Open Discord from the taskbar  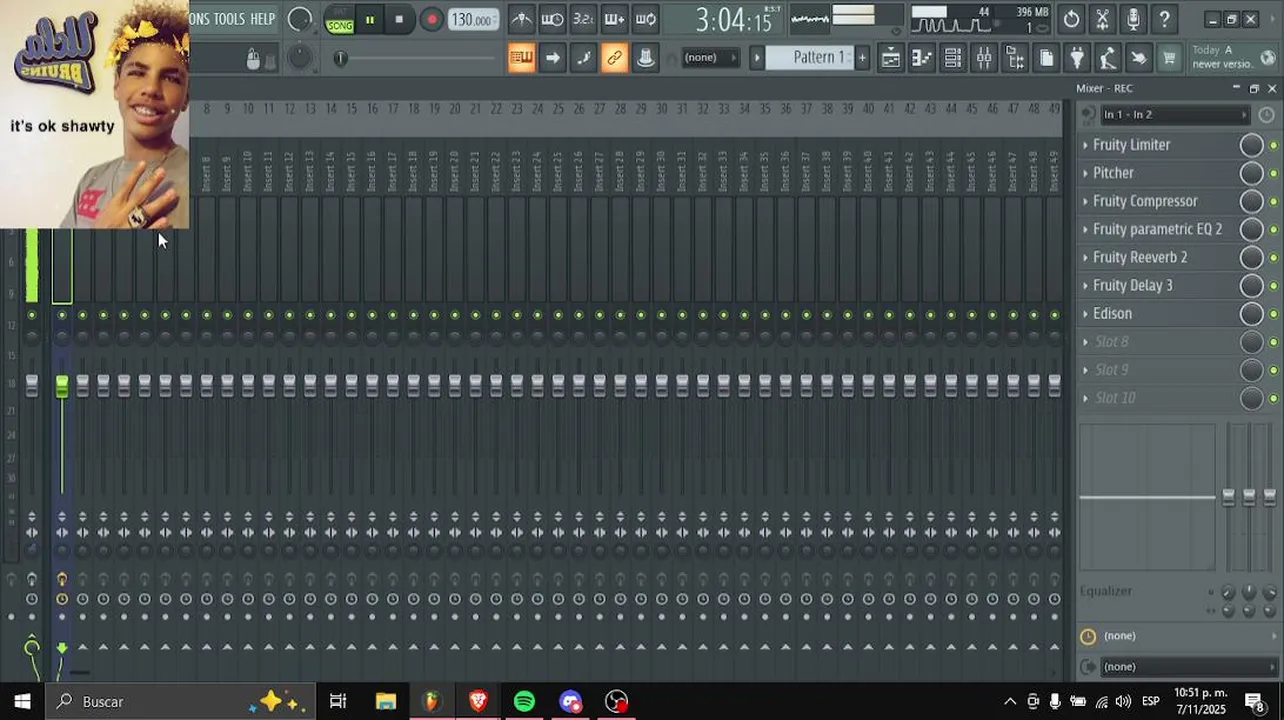pyautogui.click(x=570, y=701)
